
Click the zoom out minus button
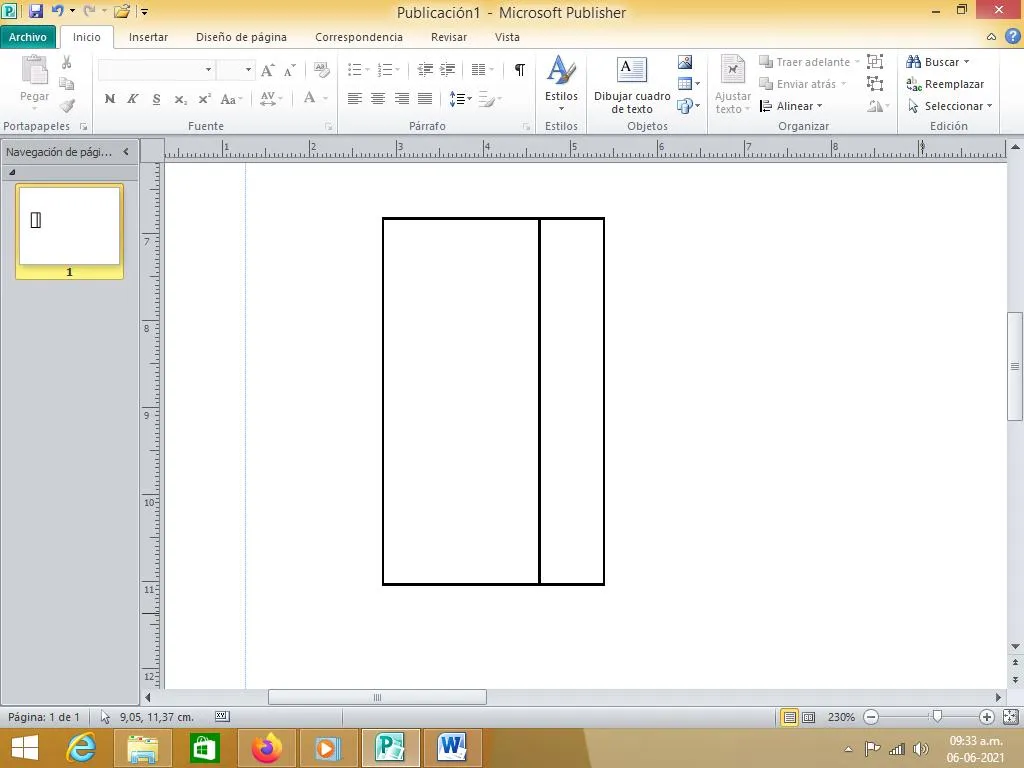pos(871,717)
